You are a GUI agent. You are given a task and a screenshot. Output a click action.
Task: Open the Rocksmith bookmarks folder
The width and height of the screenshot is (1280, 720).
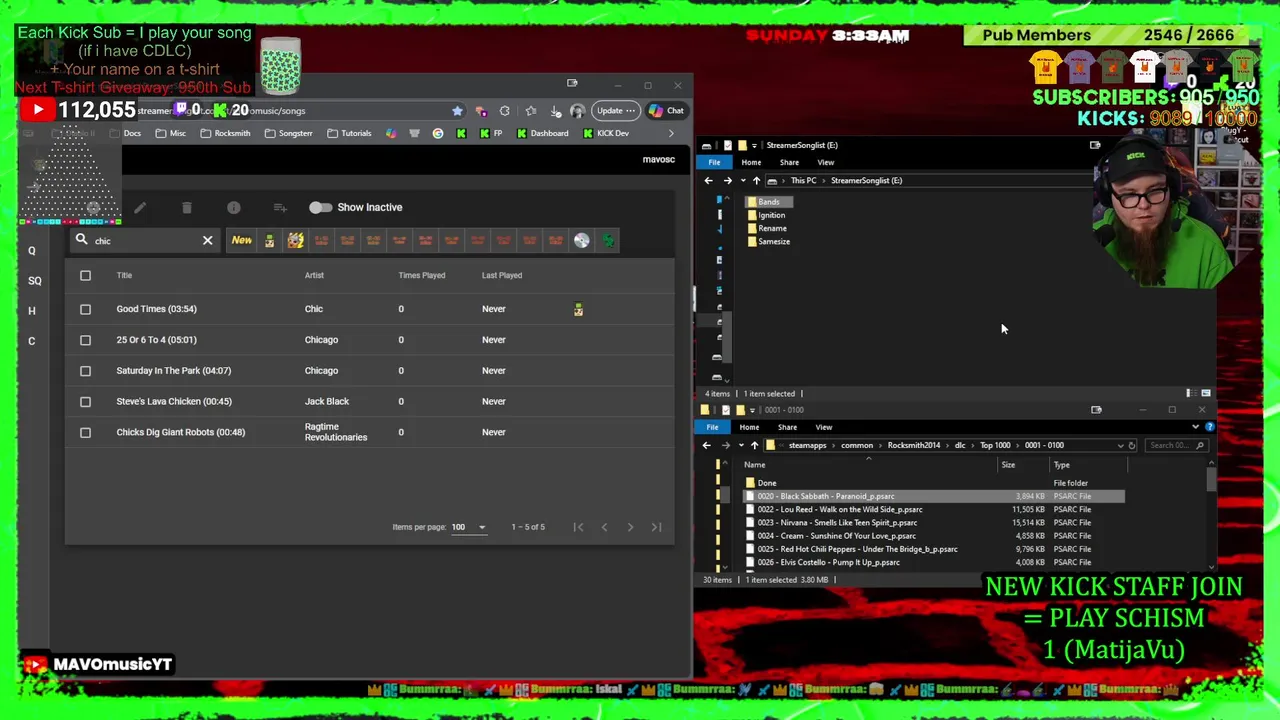pyautogui.click(x=225, y=133)
